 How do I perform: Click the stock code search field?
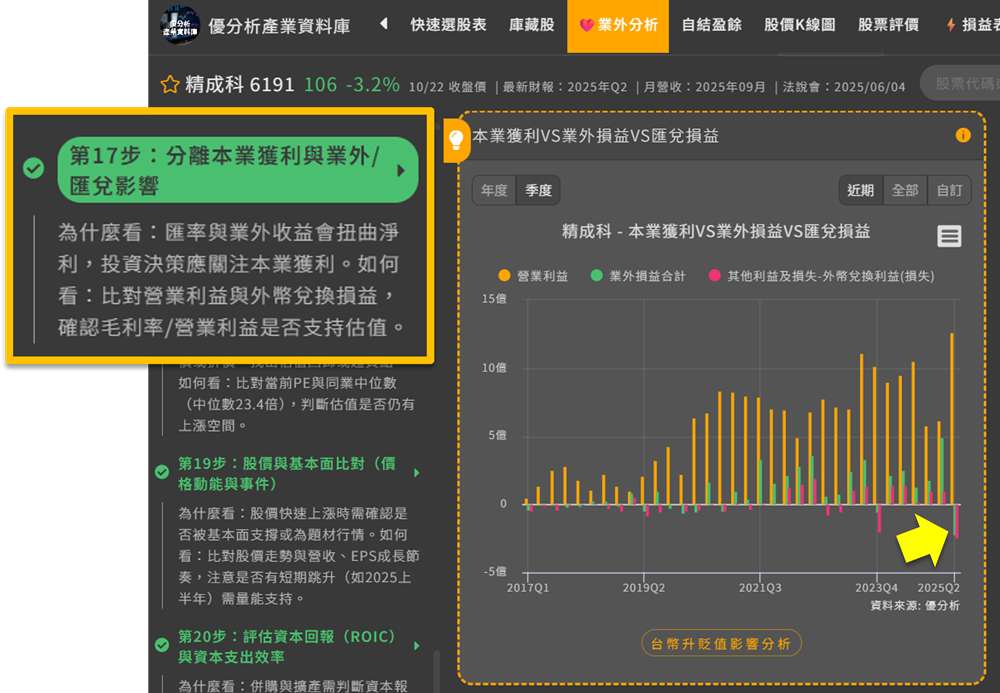[x=960, y=85]
